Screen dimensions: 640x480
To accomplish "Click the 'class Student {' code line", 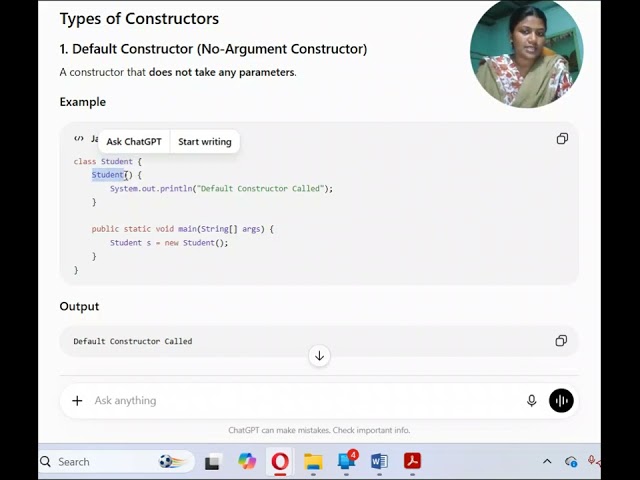I will 108,162.
